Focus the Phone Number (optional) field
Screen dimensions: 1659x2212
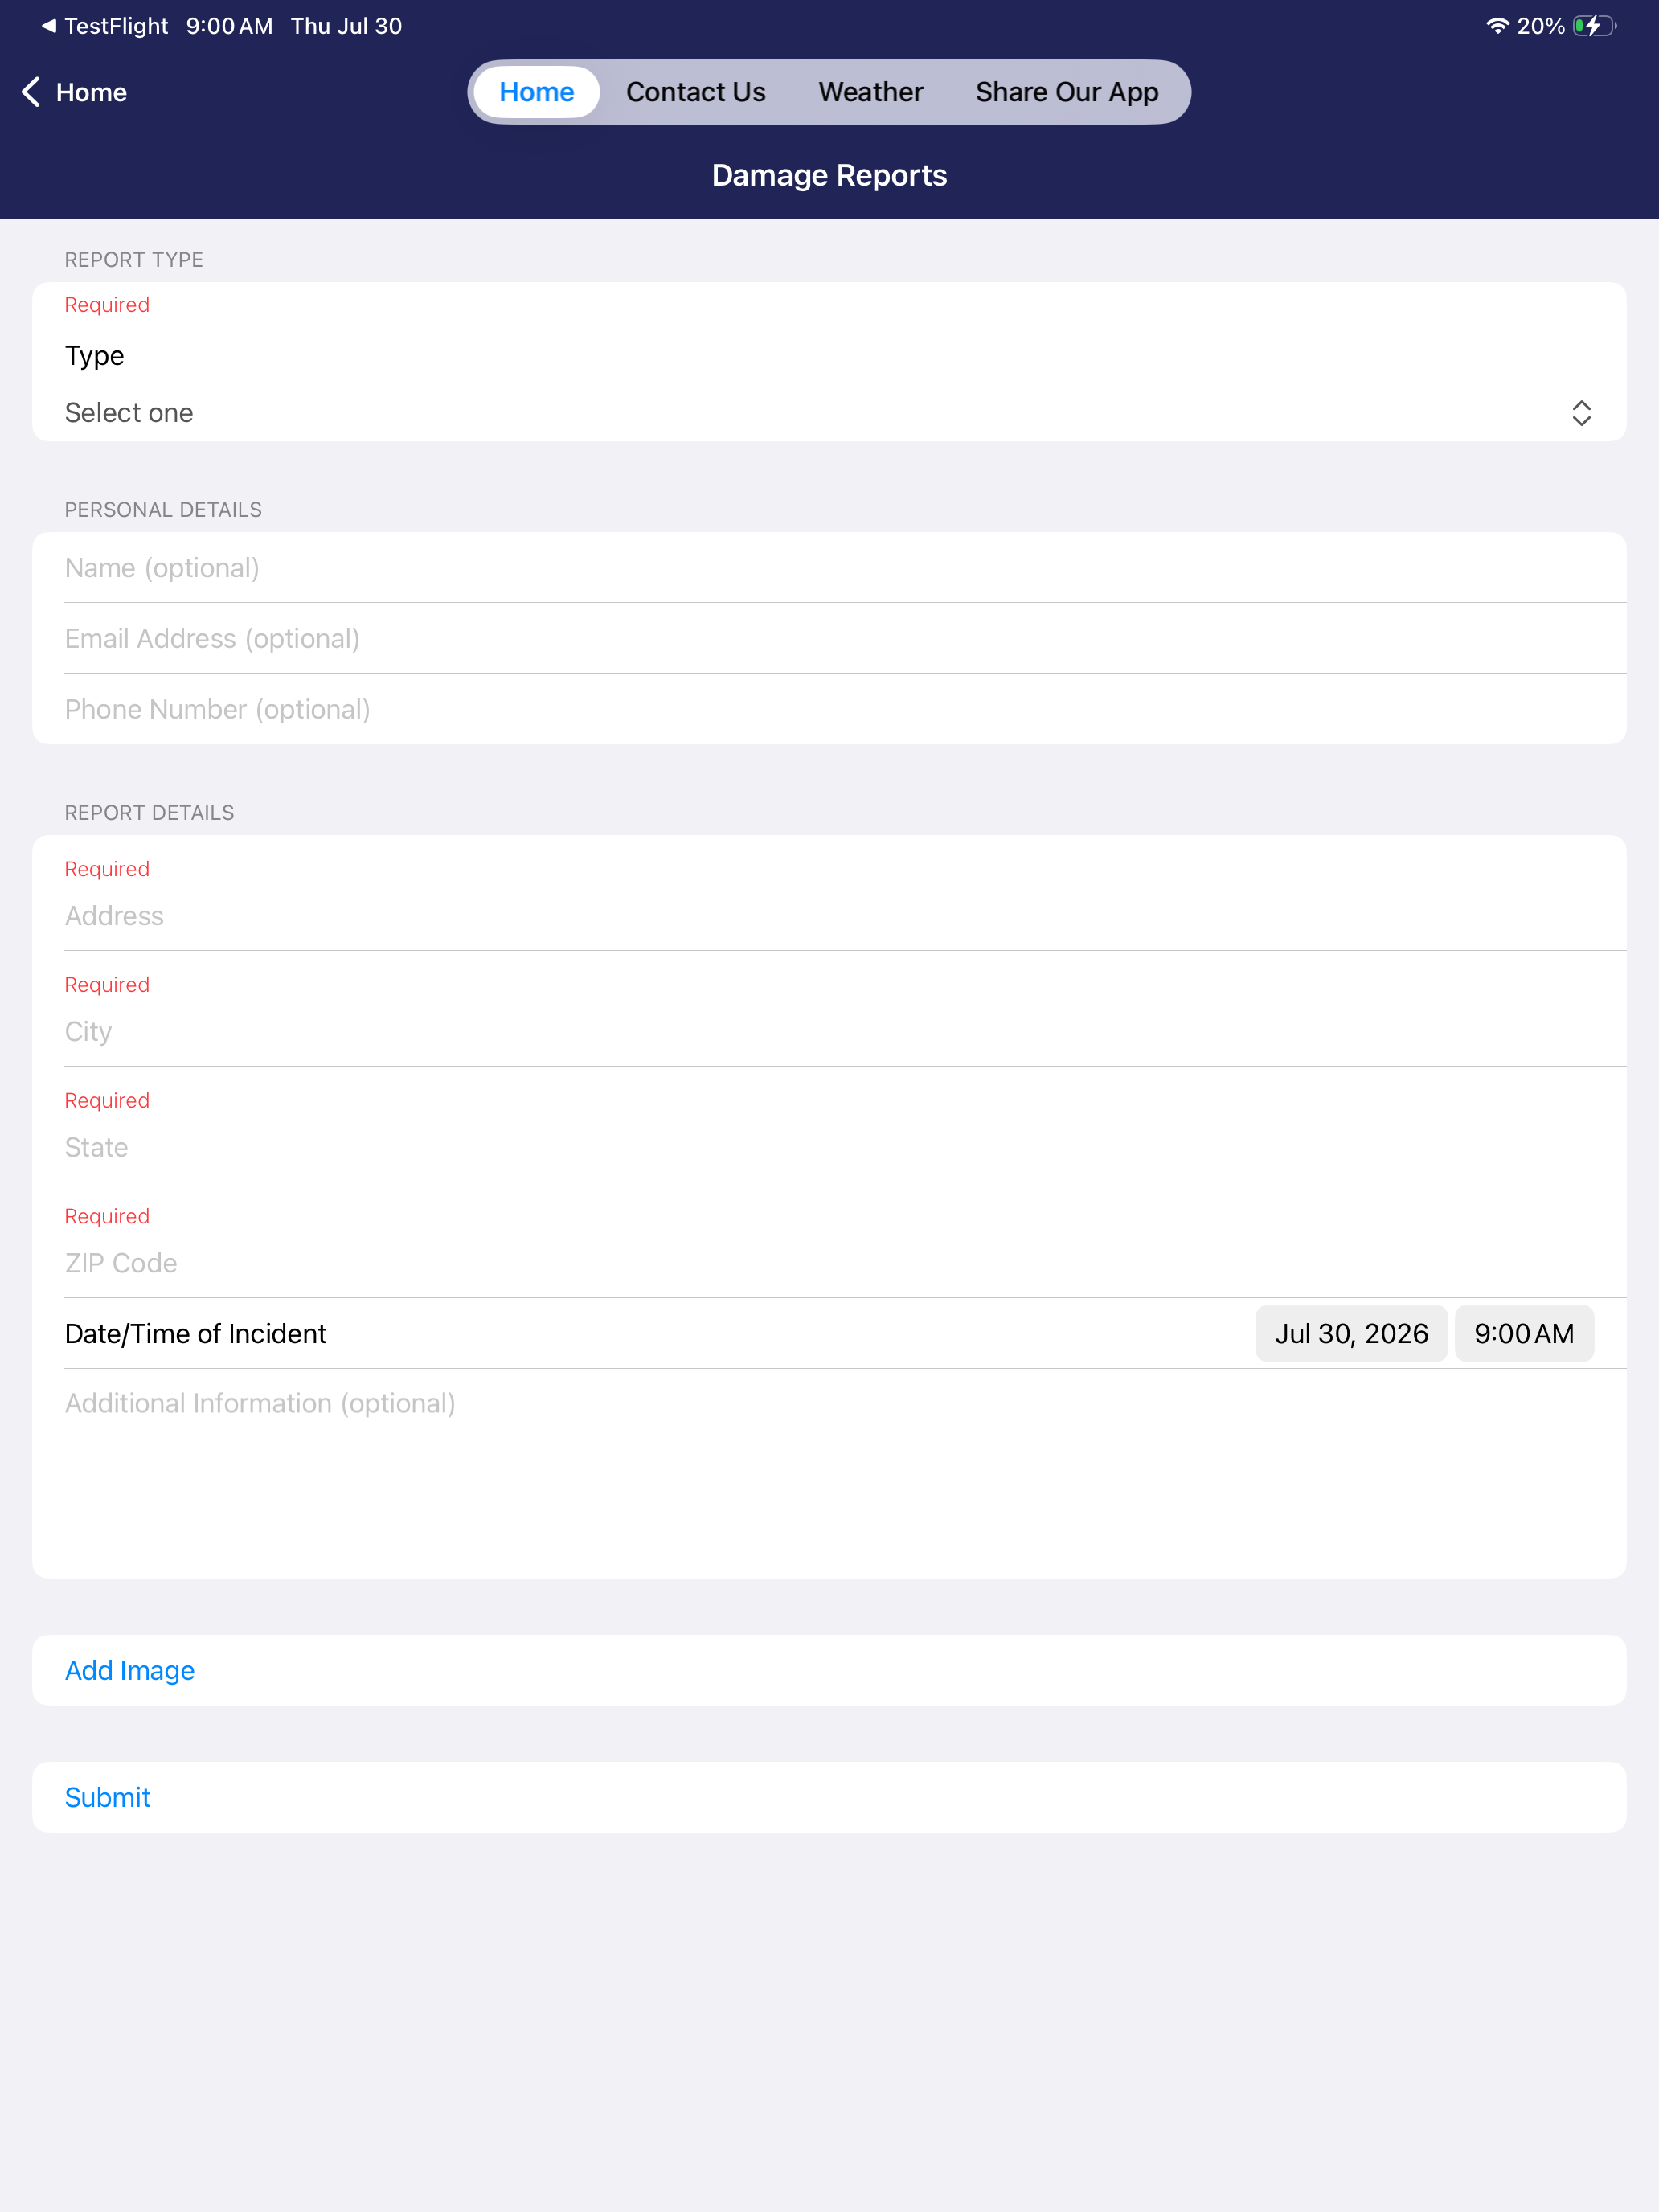(829, 709)
